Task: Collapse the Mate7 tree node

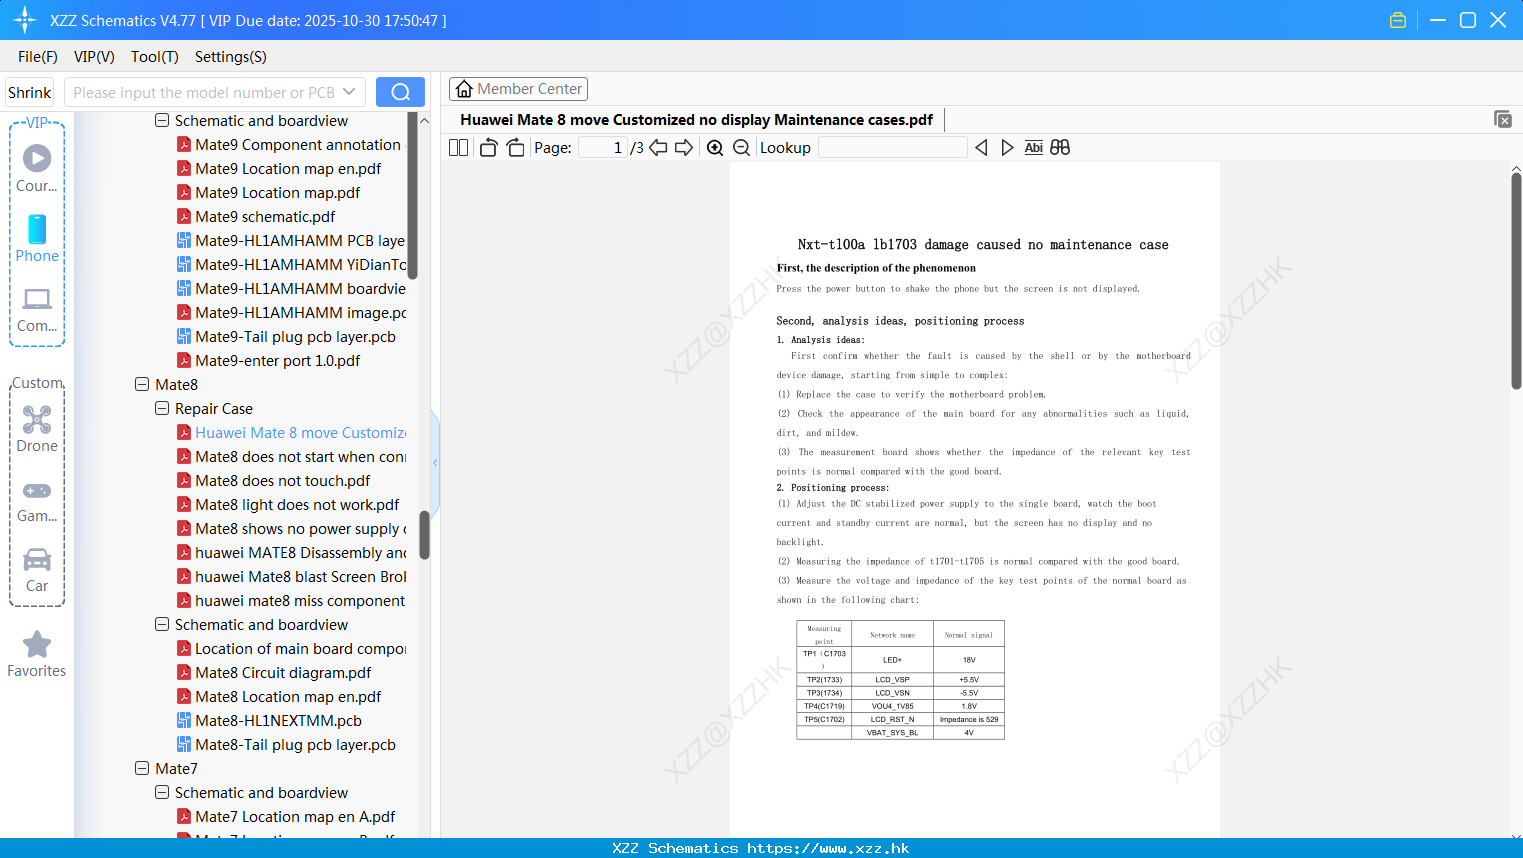Action: point(142,769)
